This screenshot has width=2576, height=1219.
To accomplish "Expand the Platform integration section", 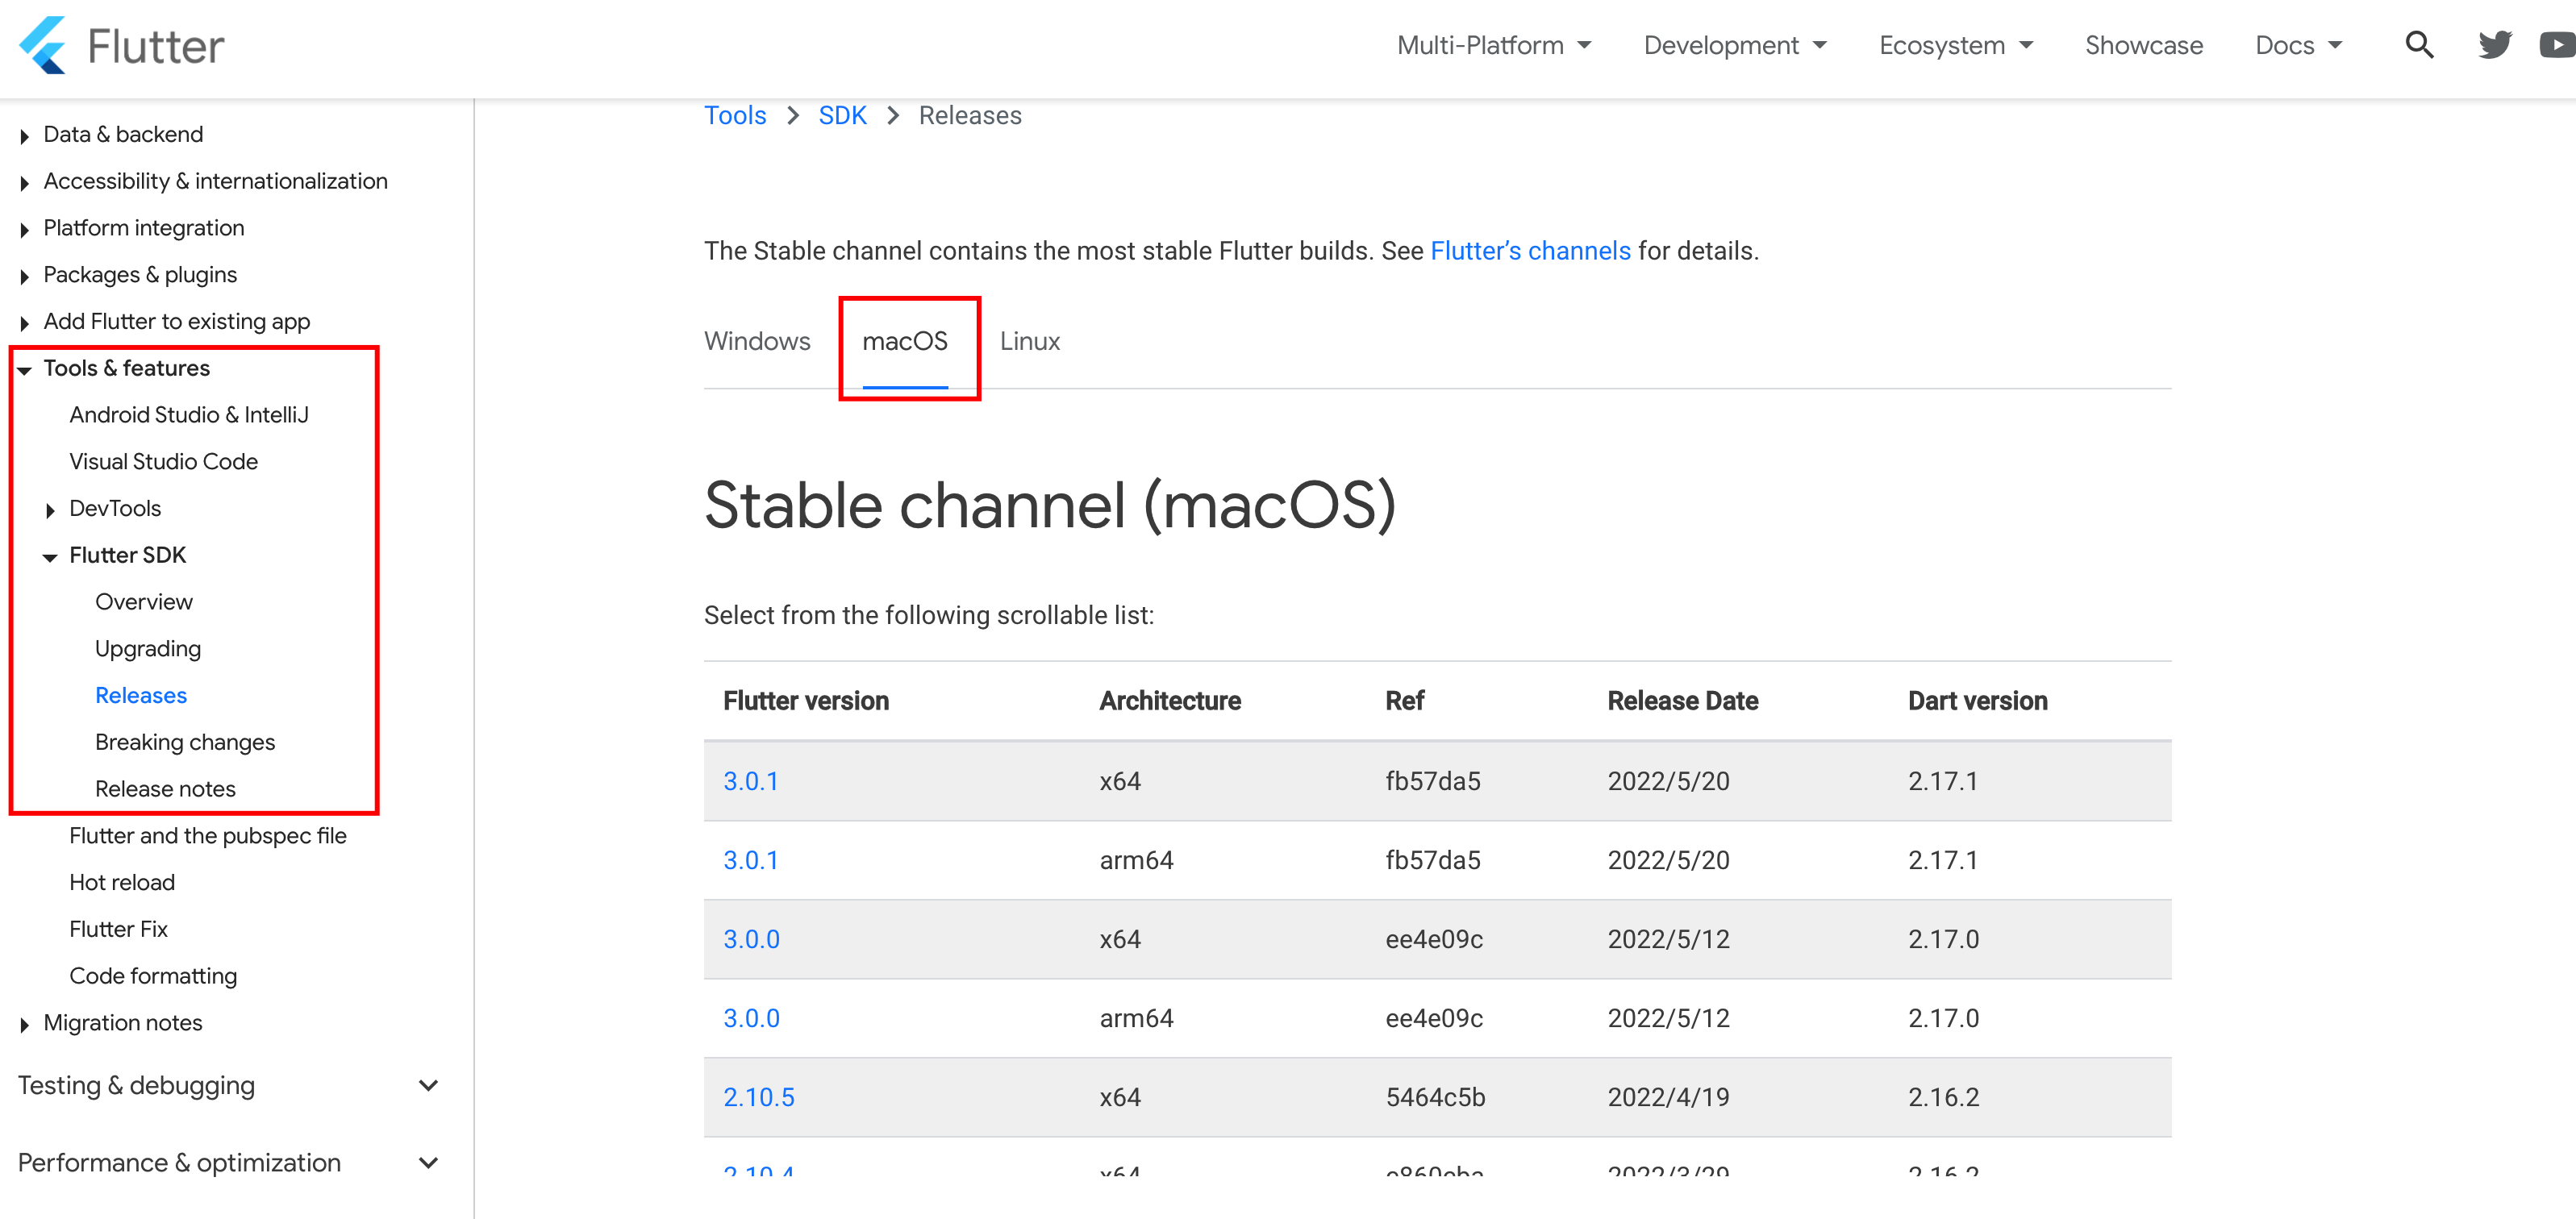I will click(x=143, y=228).
